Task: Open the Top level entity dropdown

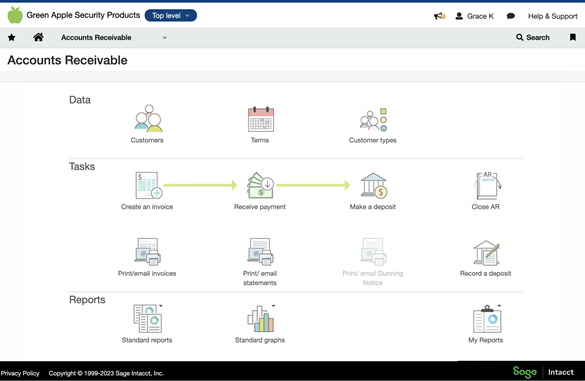Action: [171, 15]
